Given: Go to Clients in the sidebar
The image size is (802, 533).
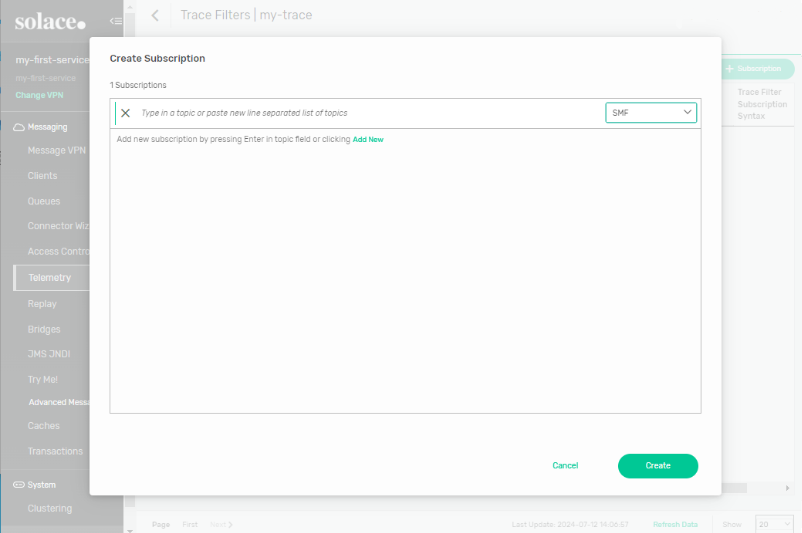Looking at the screenshot, I should [x=43, y=176].
